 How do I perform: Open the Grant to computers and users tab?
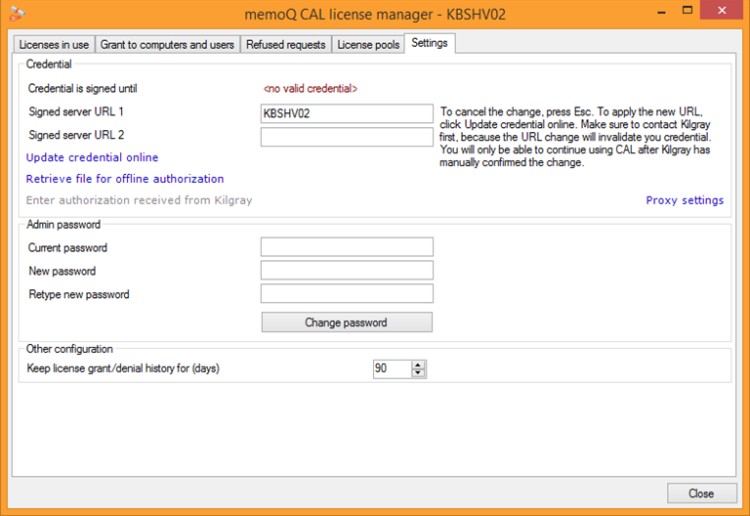167,44
